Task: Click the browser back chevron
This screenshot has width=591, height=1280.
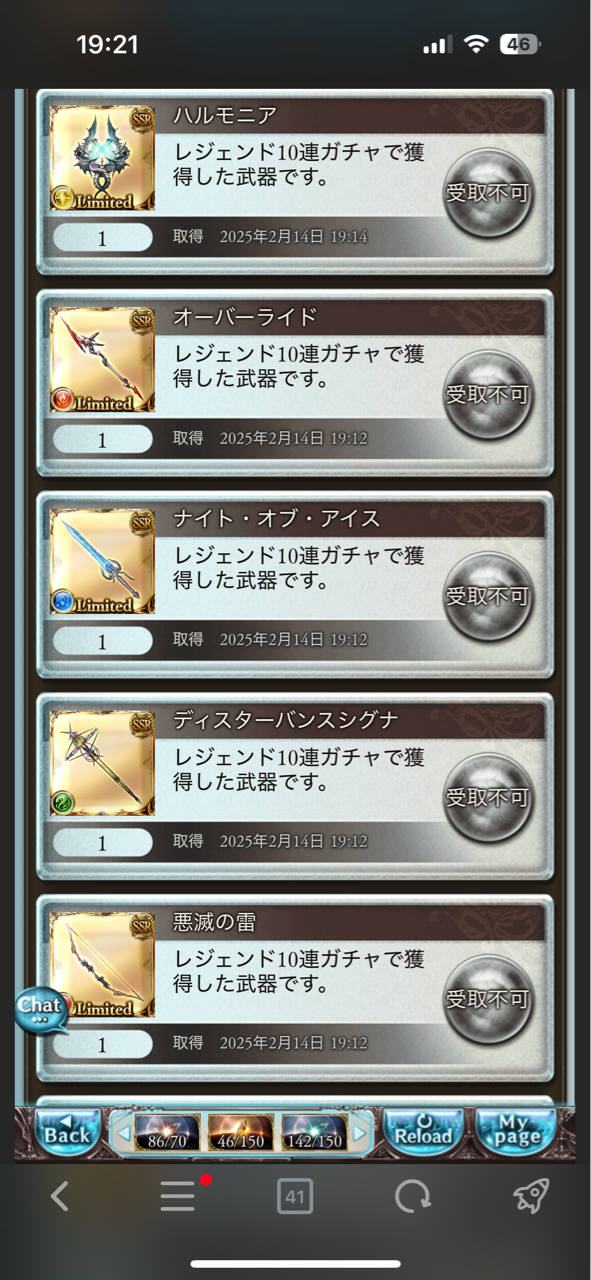Action: tap(60, 1196)
